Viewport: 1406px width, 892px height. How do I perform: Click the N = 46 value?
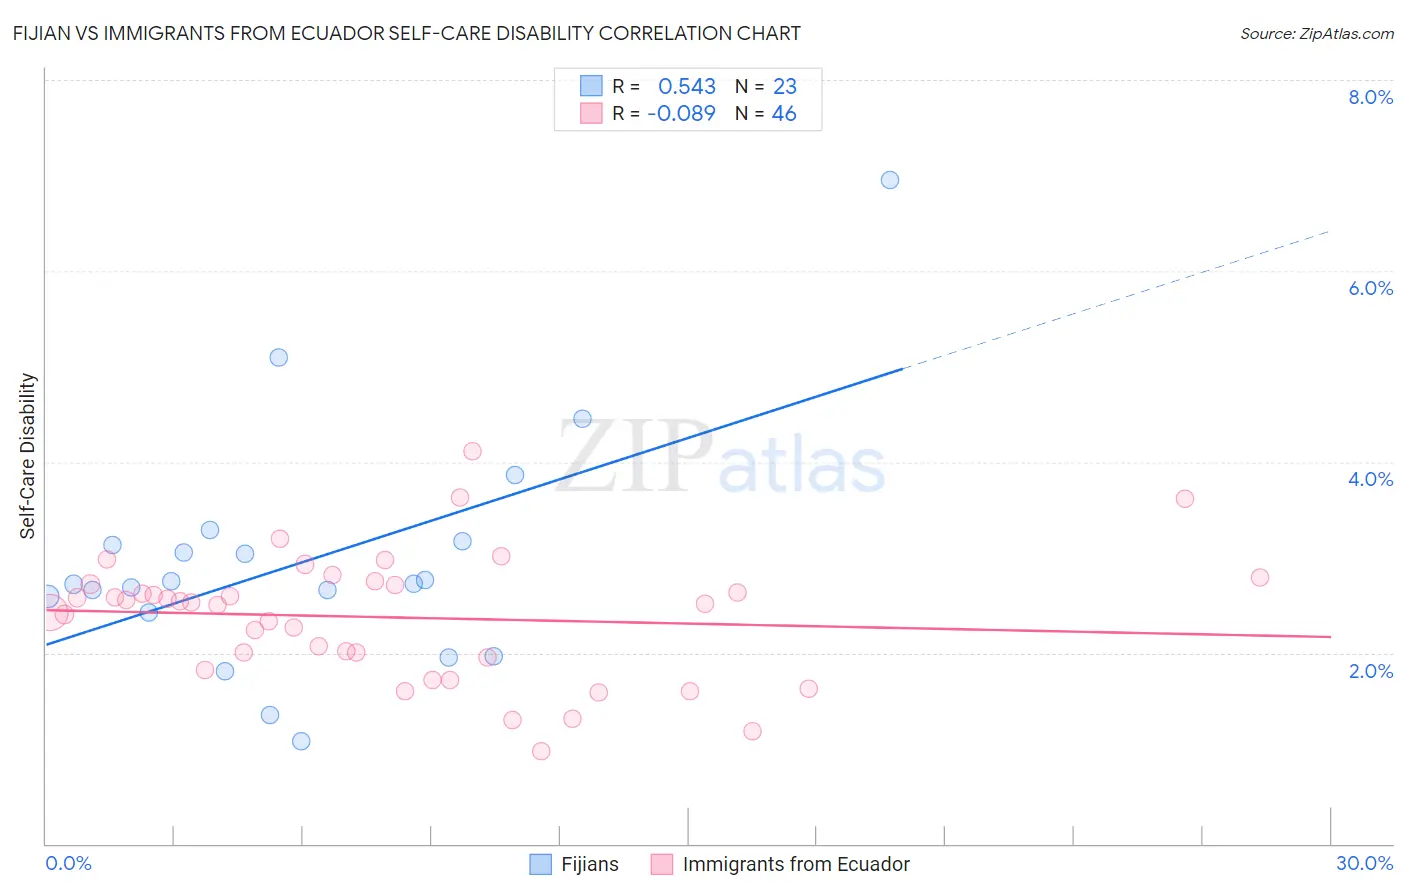click(x=766, y=113)
